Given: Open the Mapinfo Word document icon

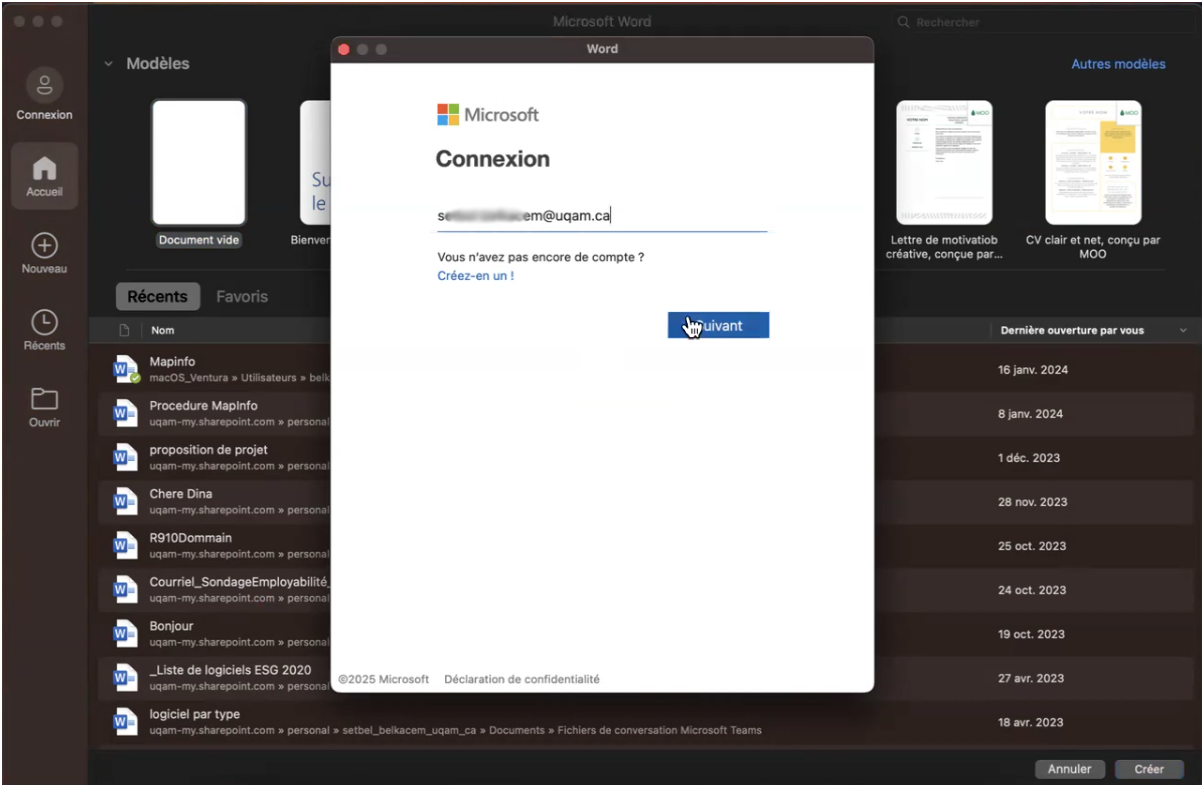Looking at the screenshot, I should point(125,369).
